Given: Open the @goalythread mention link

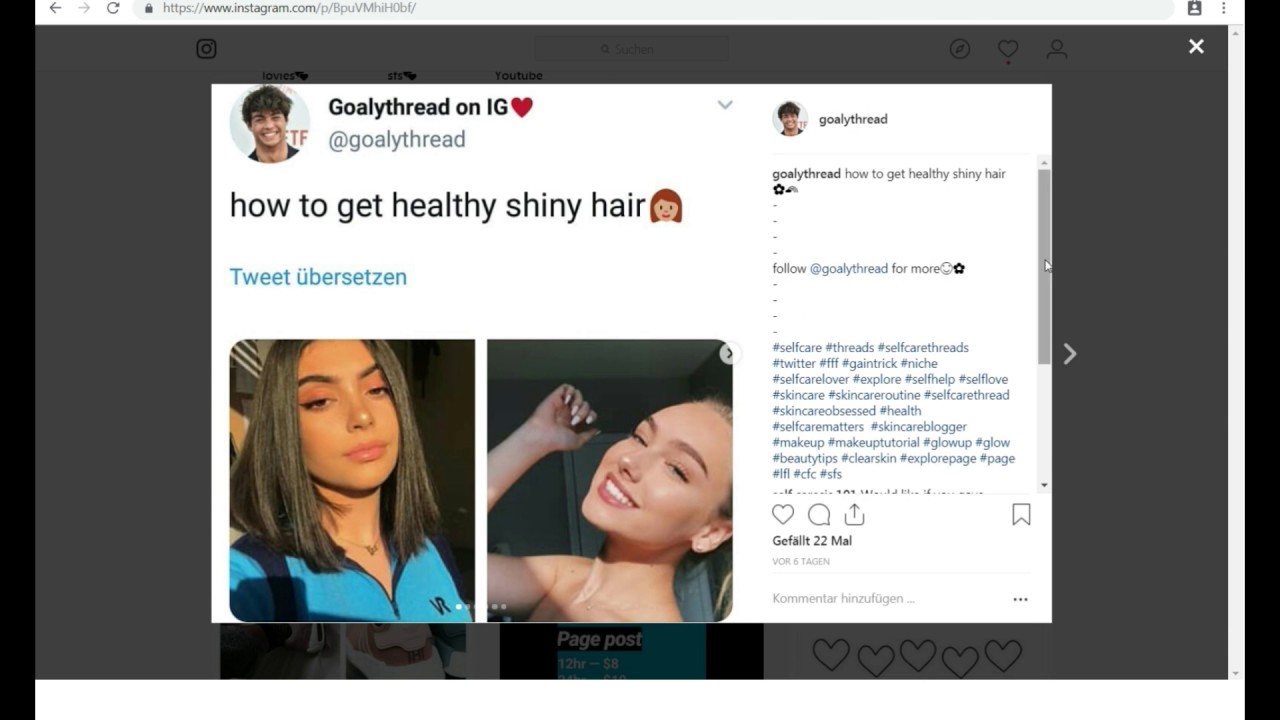Looking at the screenshot, I should click(849, 268).
